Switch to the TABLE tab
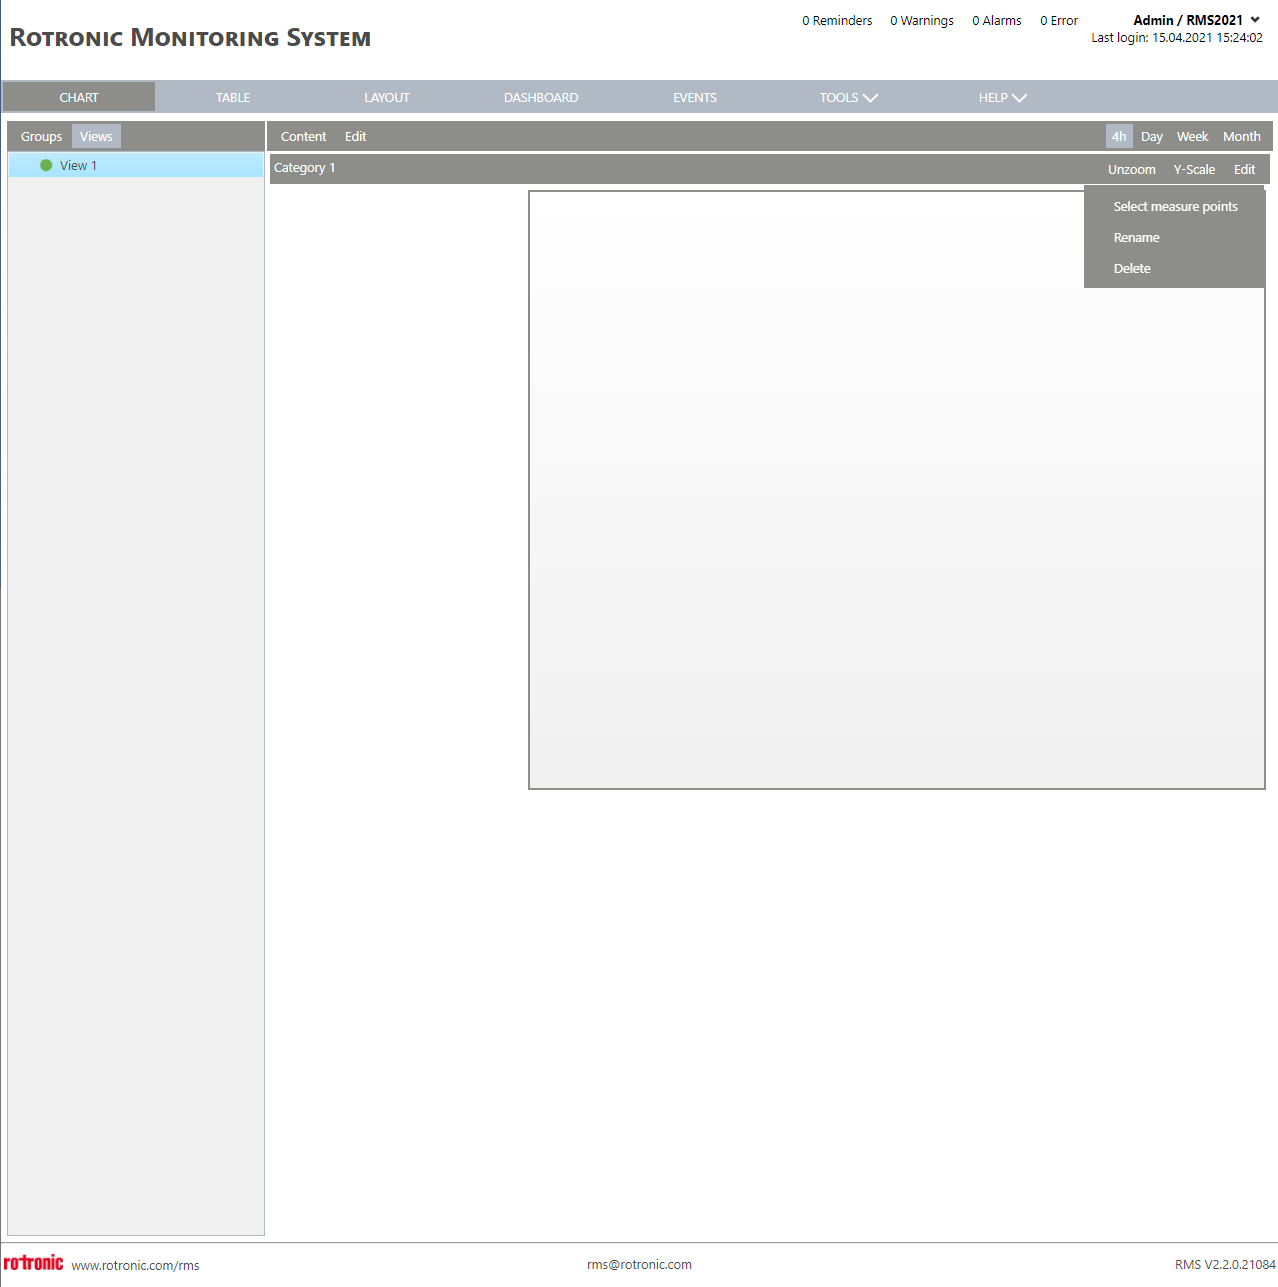 click(233, 97)
